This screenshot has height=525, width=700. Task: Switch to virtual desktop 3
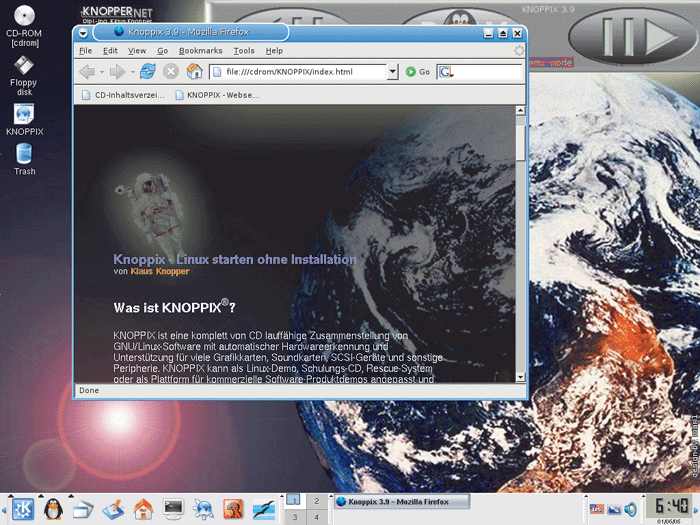tap(294, 517)
